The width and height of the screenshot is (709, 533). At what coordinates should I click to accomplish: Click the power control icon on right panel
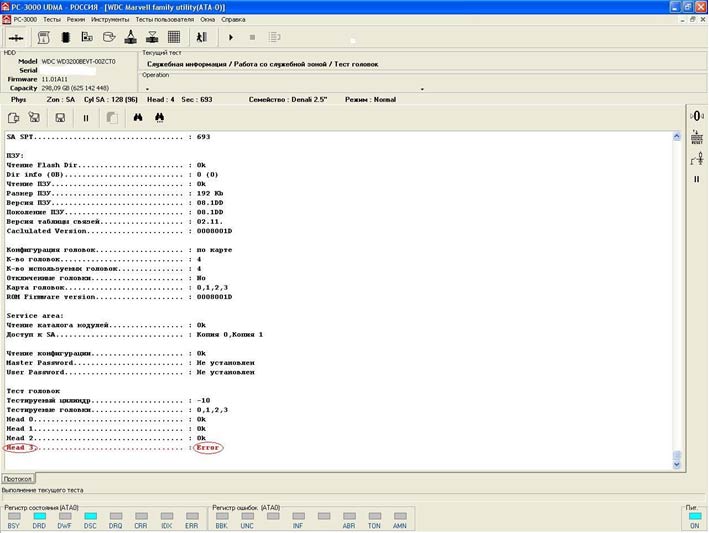point(697,158)
